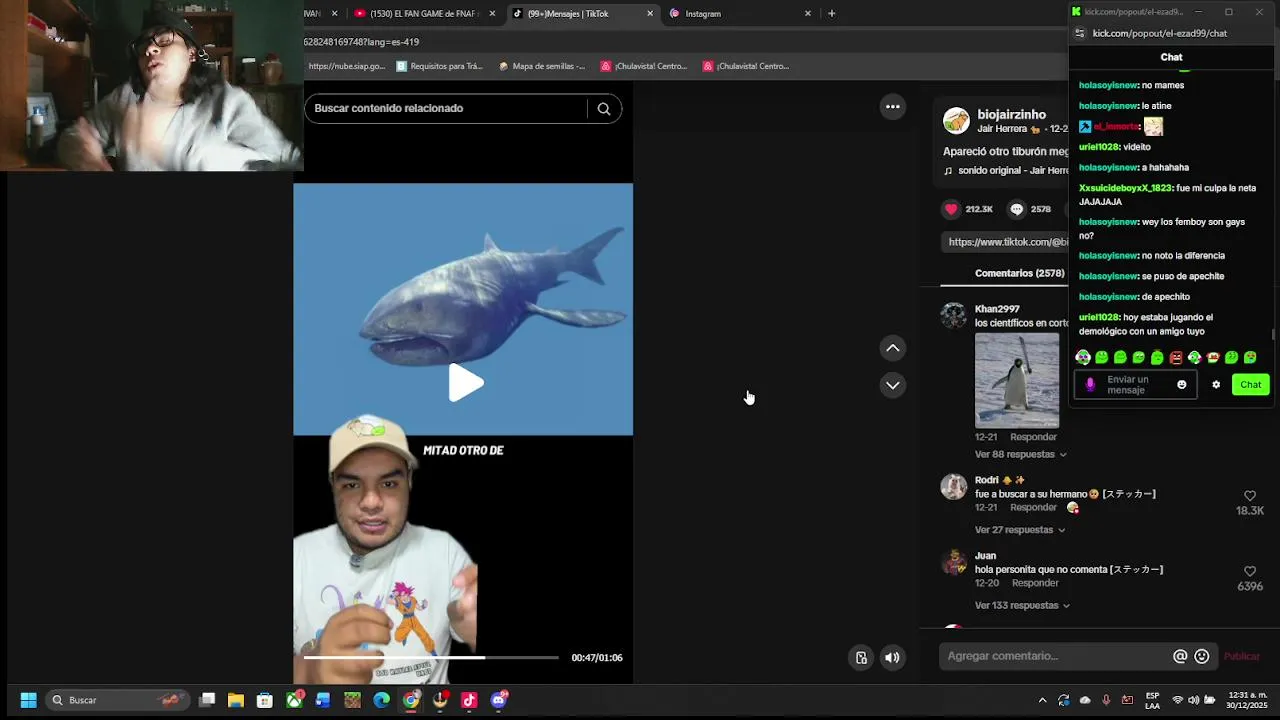Image resolution: width=1280 pixels, height=720 pixels.
Task: Open the nube.siap.go bookmark
Action: click(346, 66)
